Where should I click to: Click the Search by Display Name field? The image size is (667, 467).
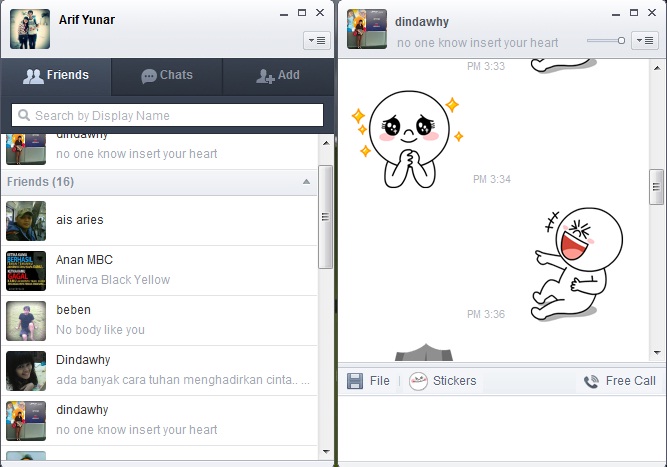pyautogui.click(x=167, y=115)
